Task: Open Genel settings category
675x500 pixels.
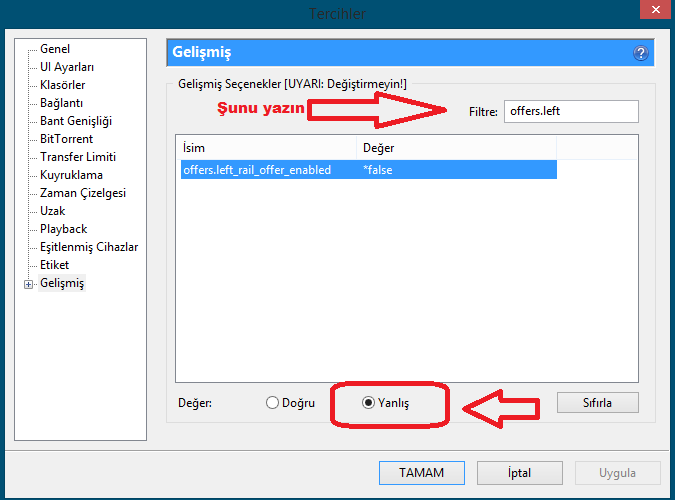Action: (55, 49)
